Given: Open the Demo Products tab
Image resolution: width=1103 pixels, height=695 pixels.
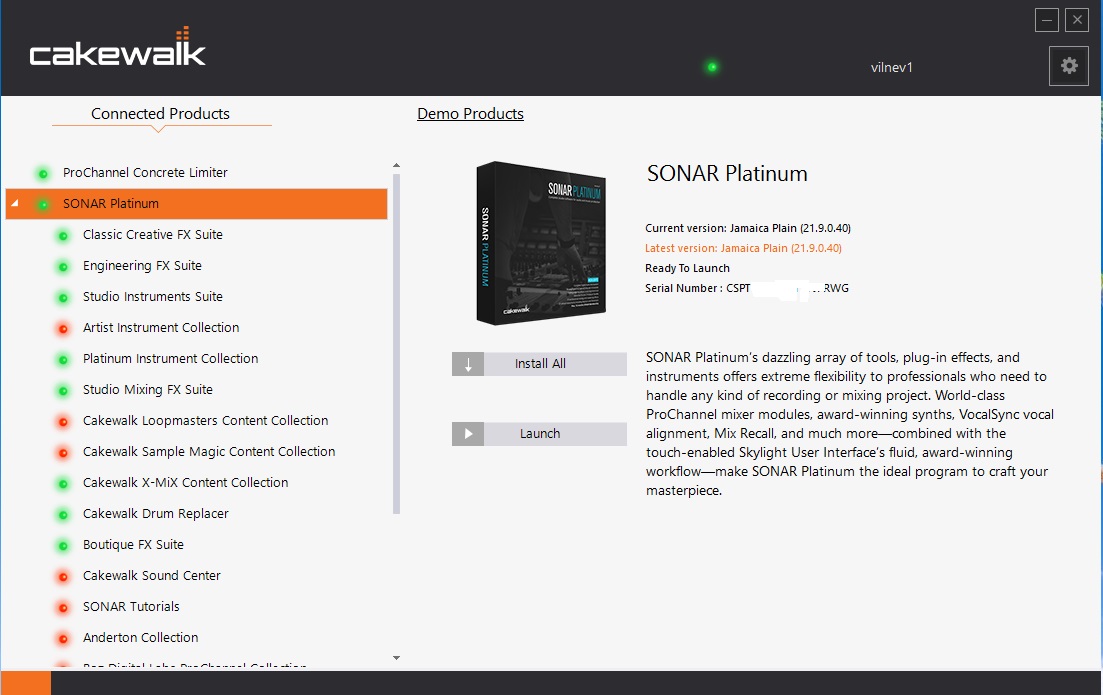Looking at the screenshot, I should point(470,113).
